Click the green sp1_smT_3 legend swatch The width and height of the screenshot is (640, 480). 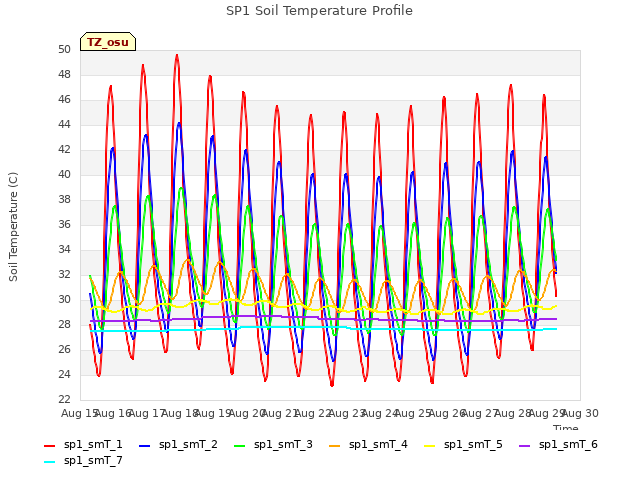pyautogui.click(x=240, y=446)
